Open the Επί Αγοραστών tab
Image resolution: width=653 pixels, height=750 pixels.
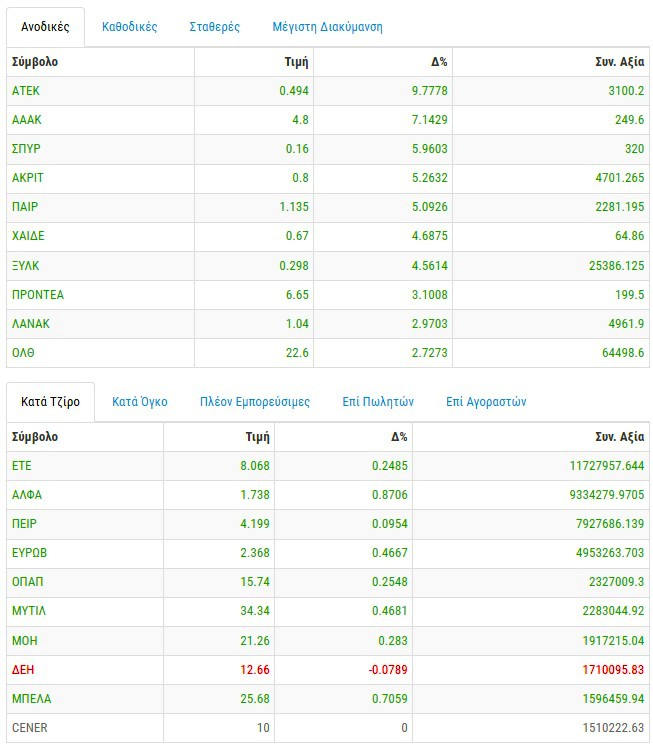486,402
